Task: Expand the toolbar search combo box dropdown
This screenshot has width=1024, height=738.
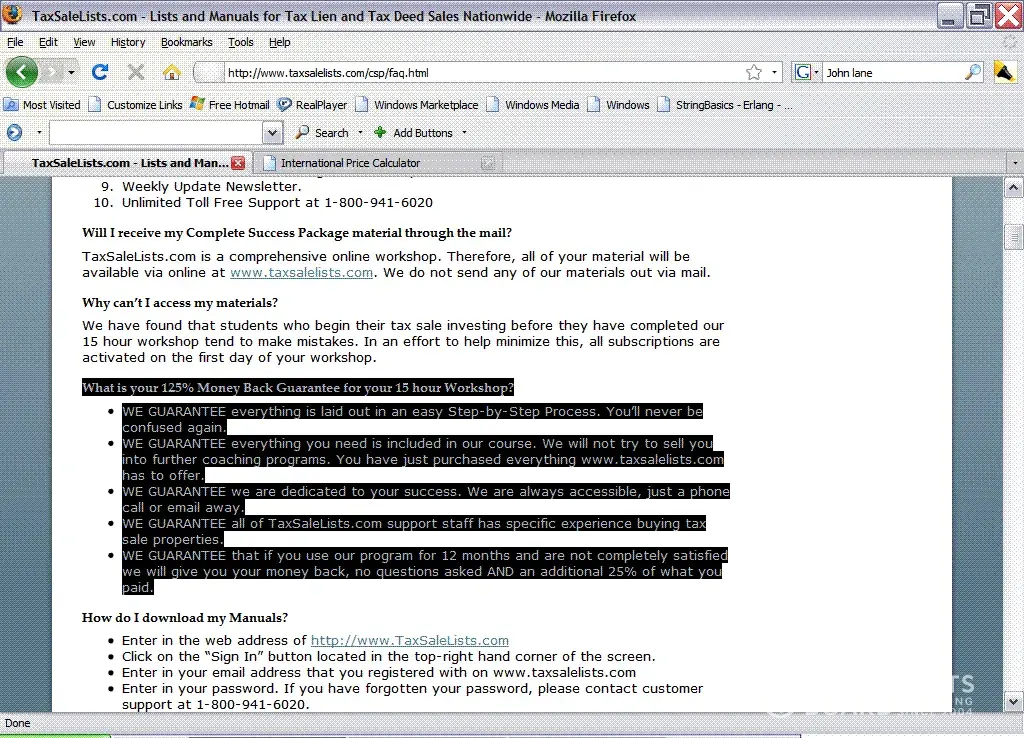Action: [x=272, y=132]
